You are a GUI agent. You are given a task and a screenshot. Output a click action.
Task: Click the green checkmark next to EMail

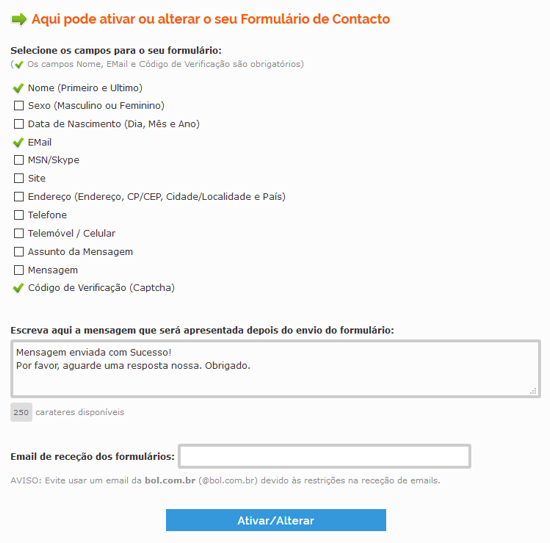coord(18,142)
